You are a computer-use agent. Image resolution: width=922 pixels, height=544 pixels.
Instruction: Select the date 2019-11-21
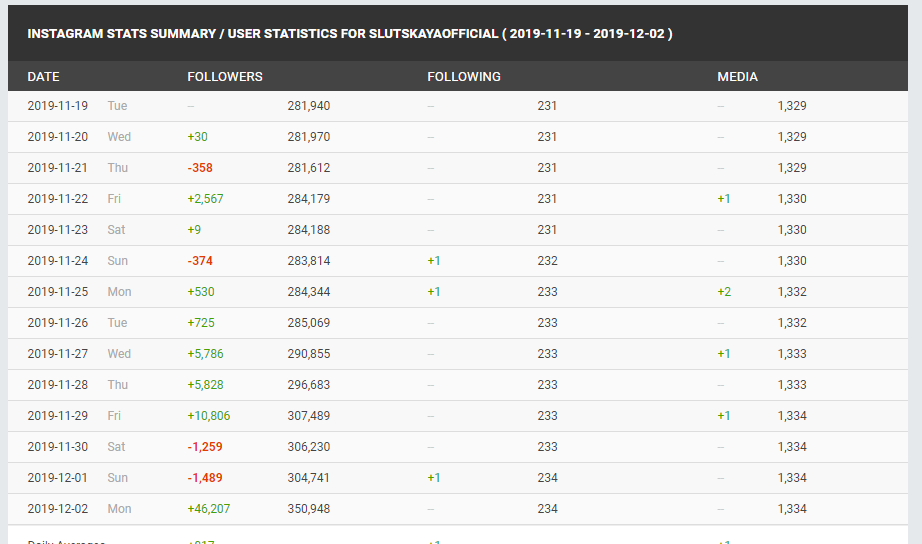pos(58,168)
